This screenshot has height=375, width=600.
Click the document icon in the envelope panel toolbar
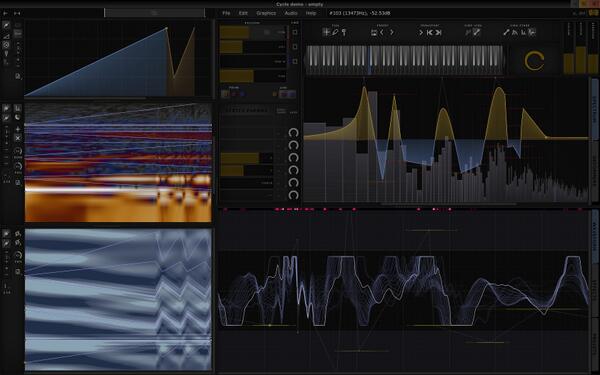18,77
